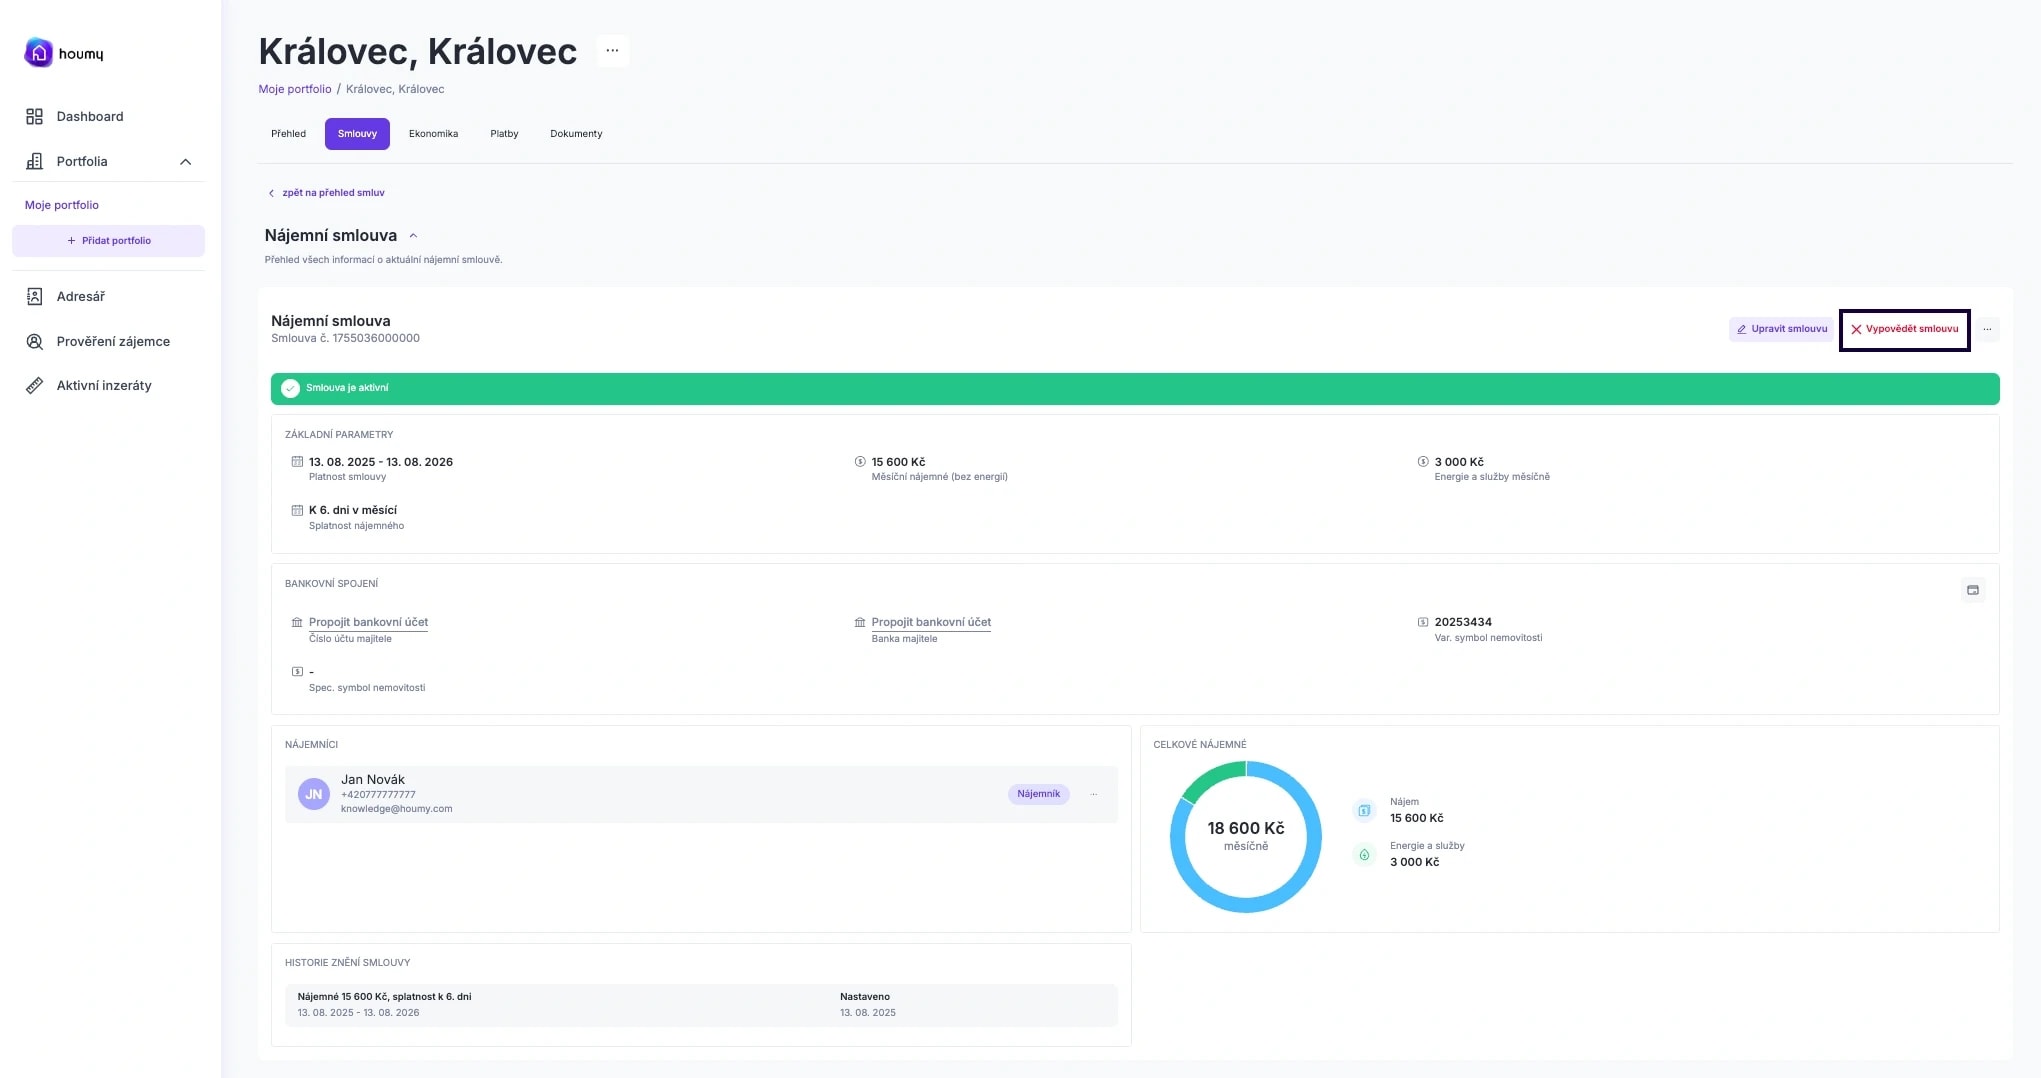Open three-dot menu beside Královec title
The width and height of the screenshot is (2041, 1078).
[612, 50]
